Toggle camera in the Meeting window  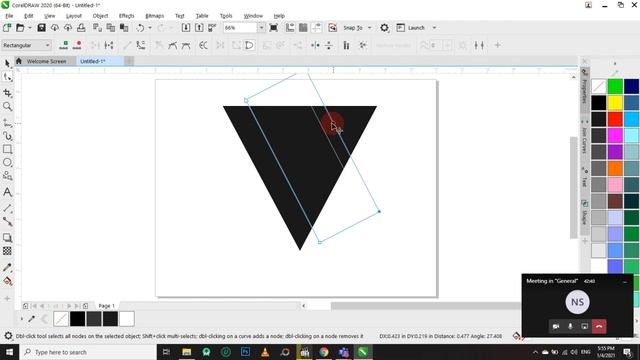coord(556,327)
